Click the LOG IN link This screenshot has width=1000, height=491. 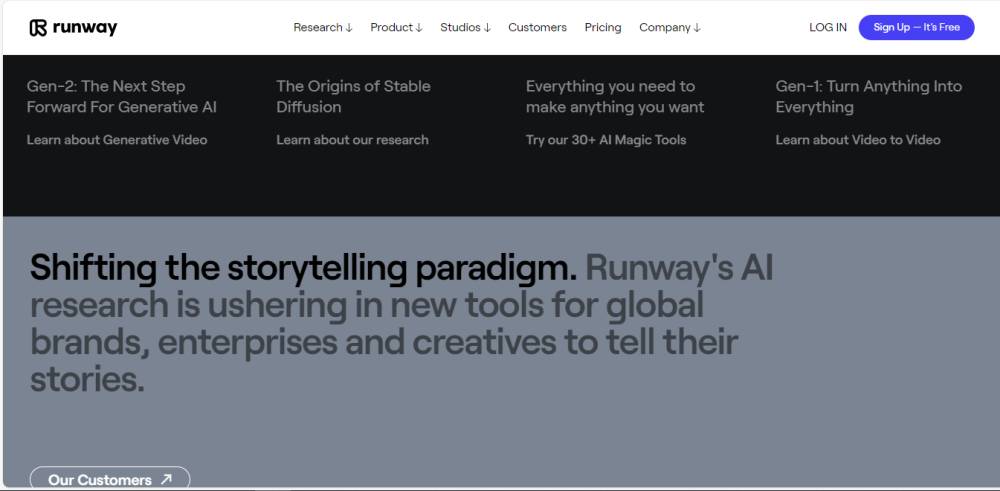click(x=828, y=27)
